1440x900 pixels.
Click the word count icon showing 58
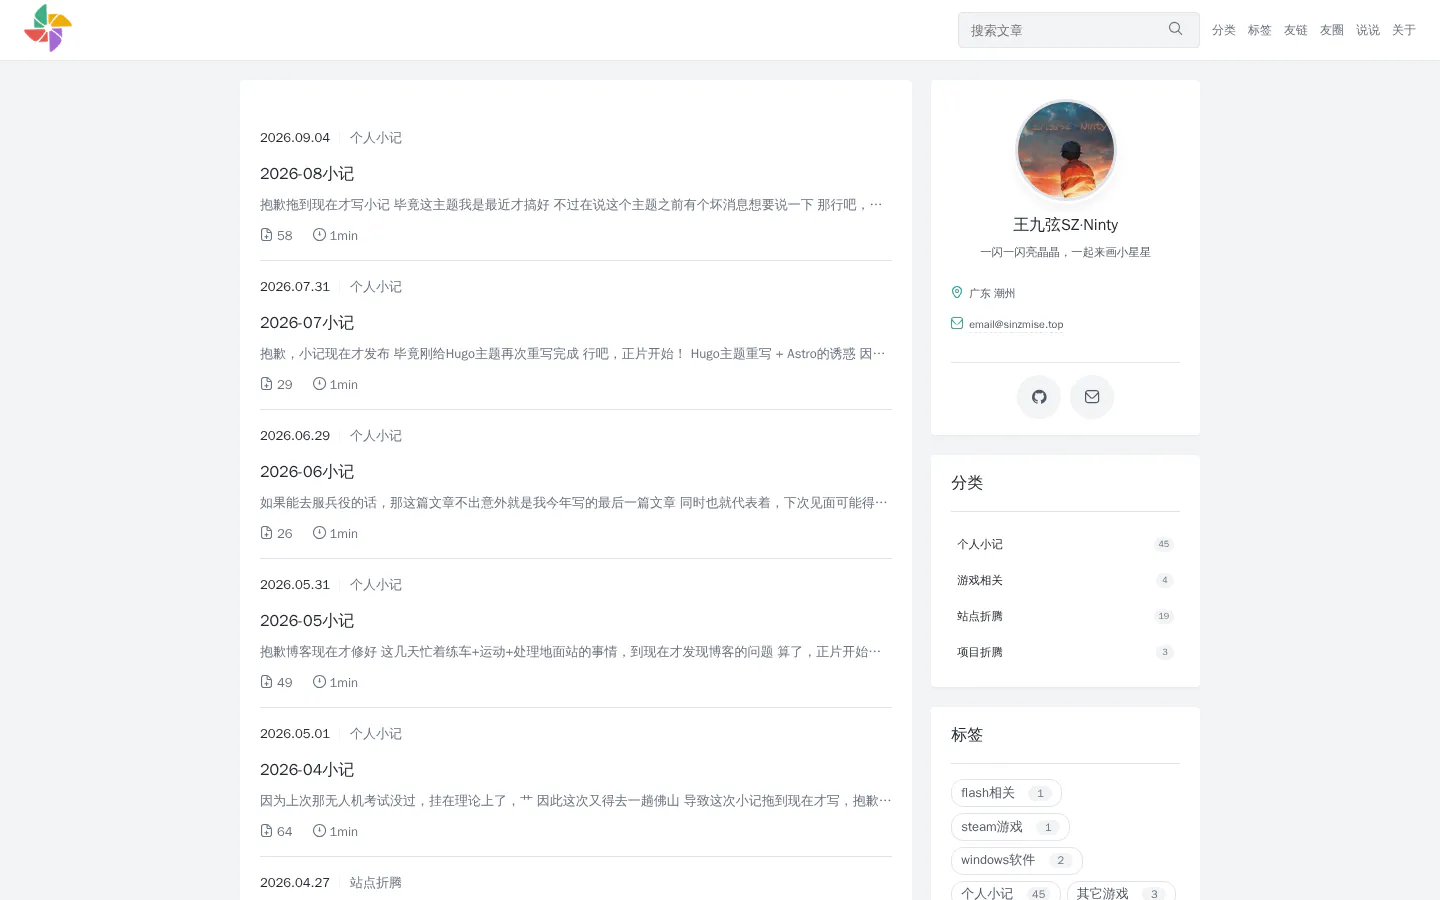pos(266,235)
